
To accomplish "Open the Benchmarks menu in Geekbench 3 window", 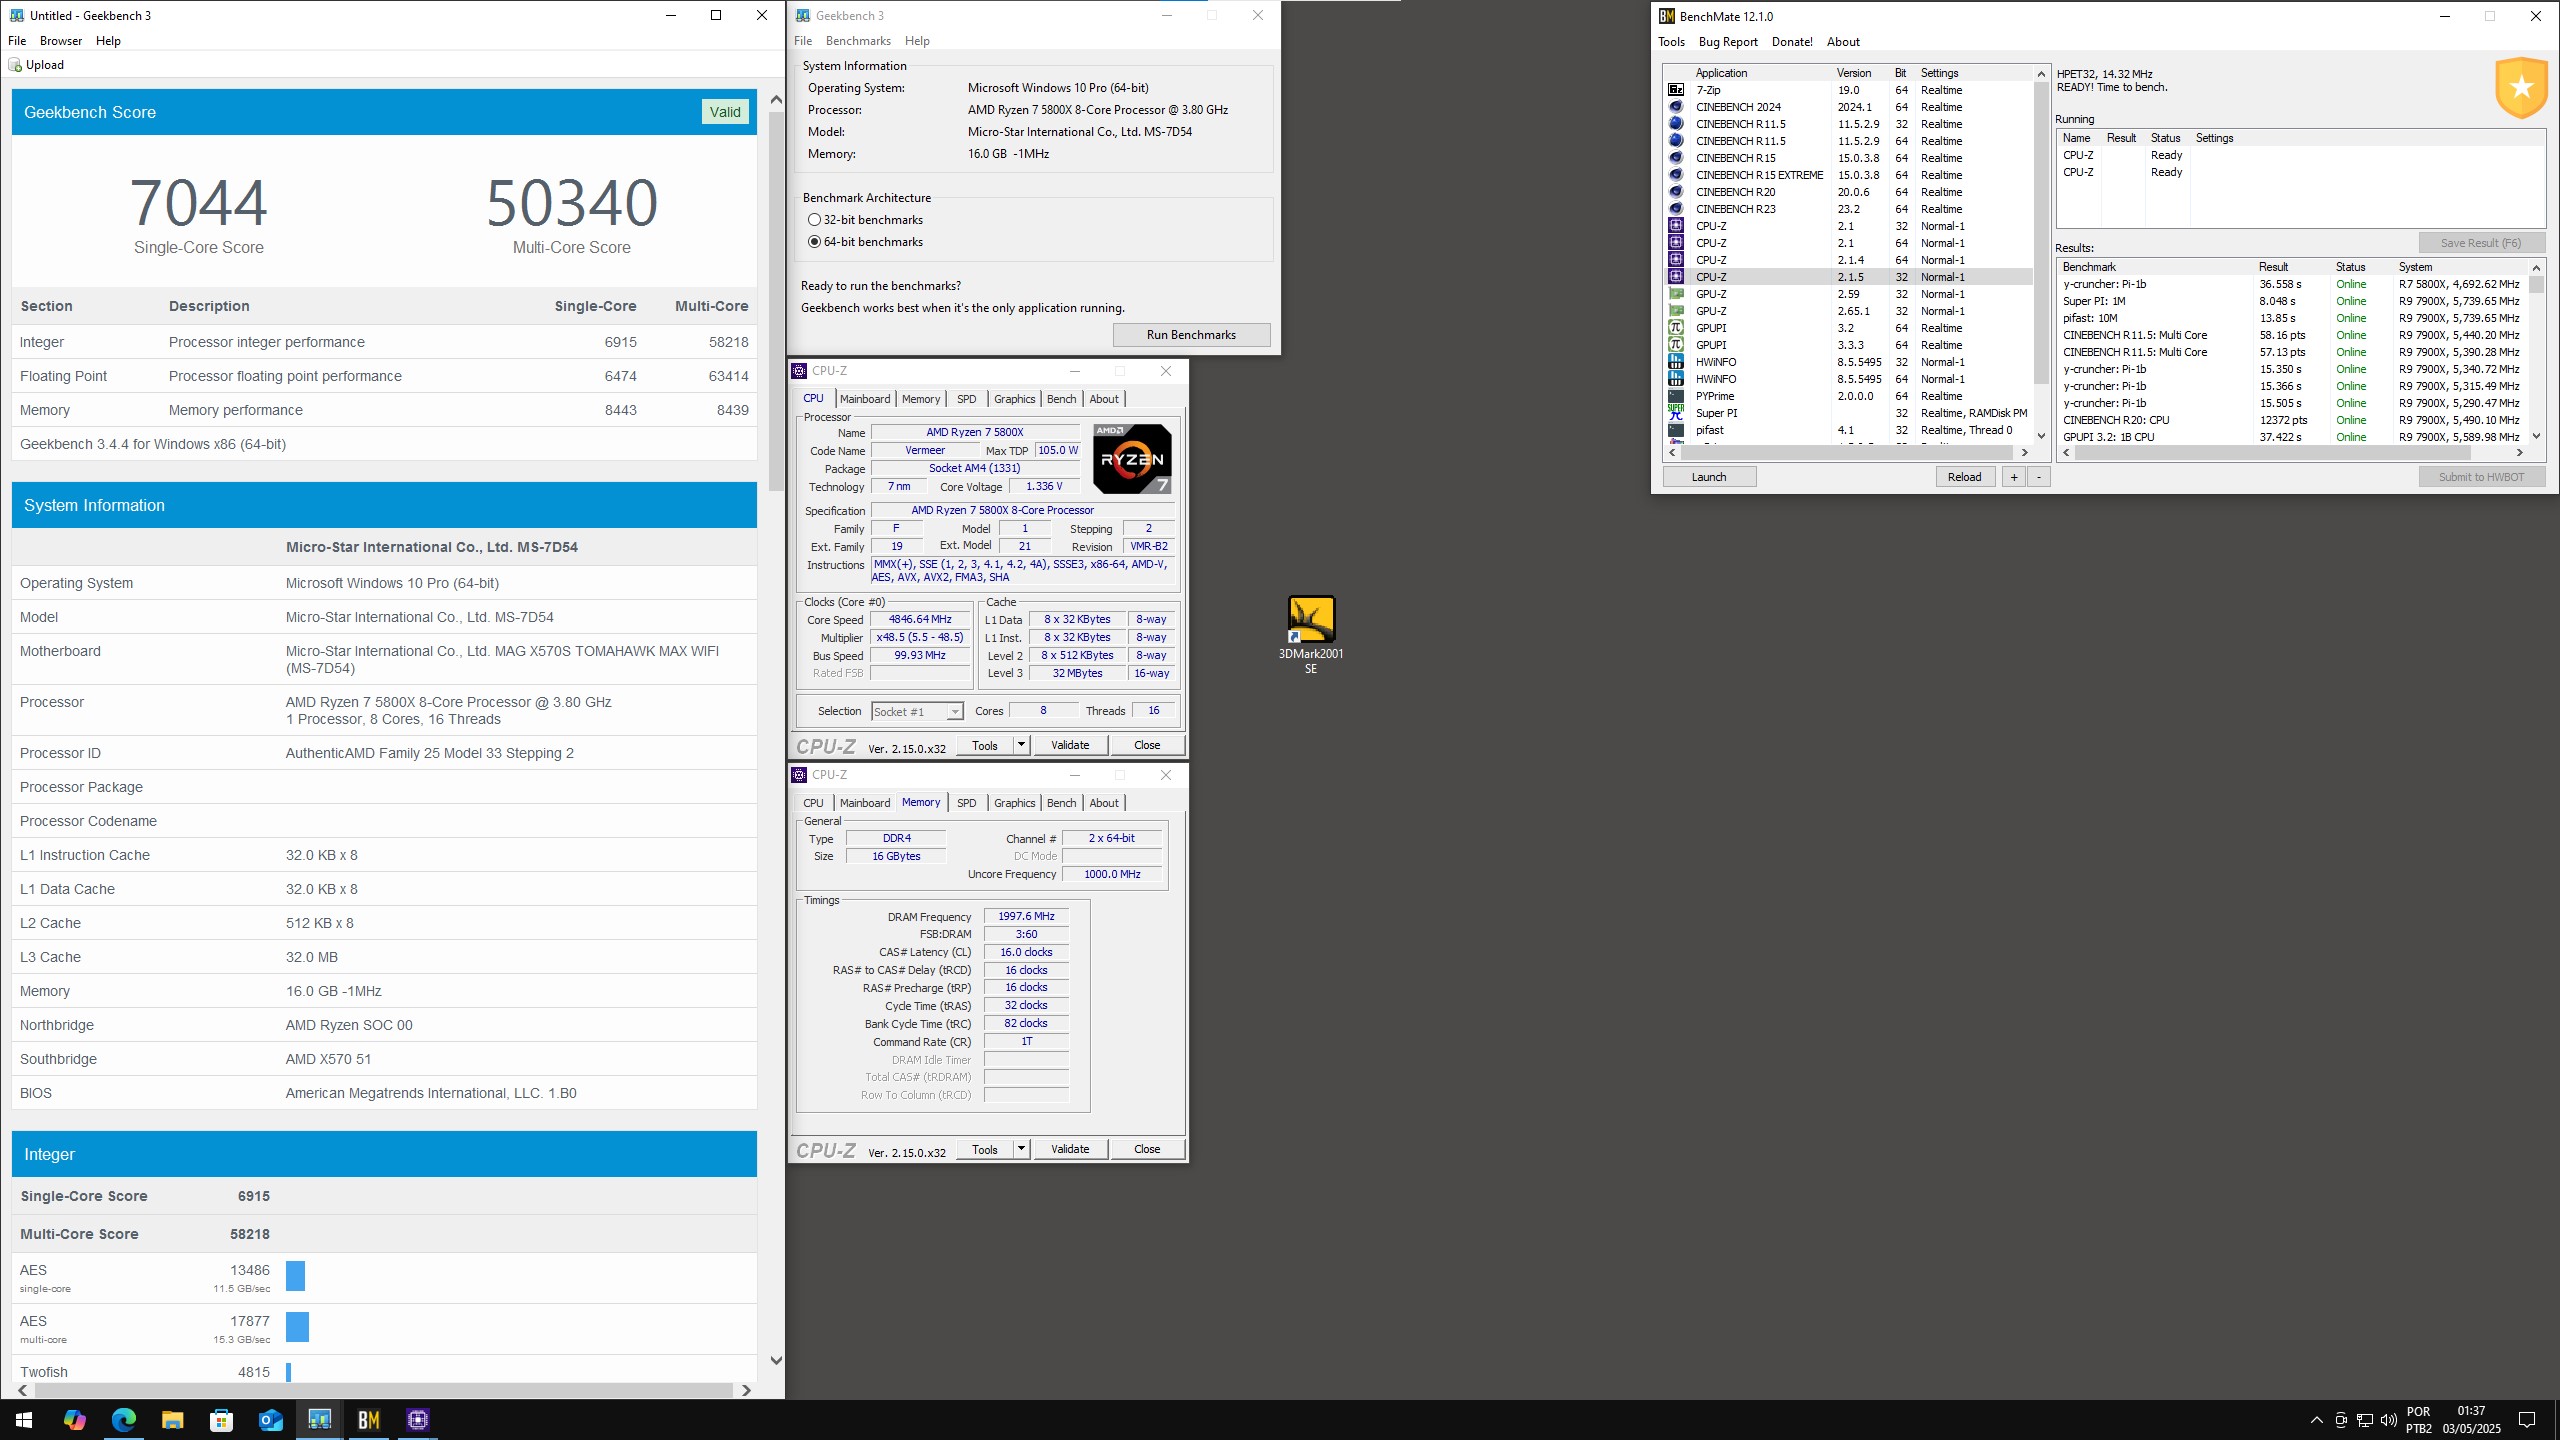I will click(x=858, y=41).
